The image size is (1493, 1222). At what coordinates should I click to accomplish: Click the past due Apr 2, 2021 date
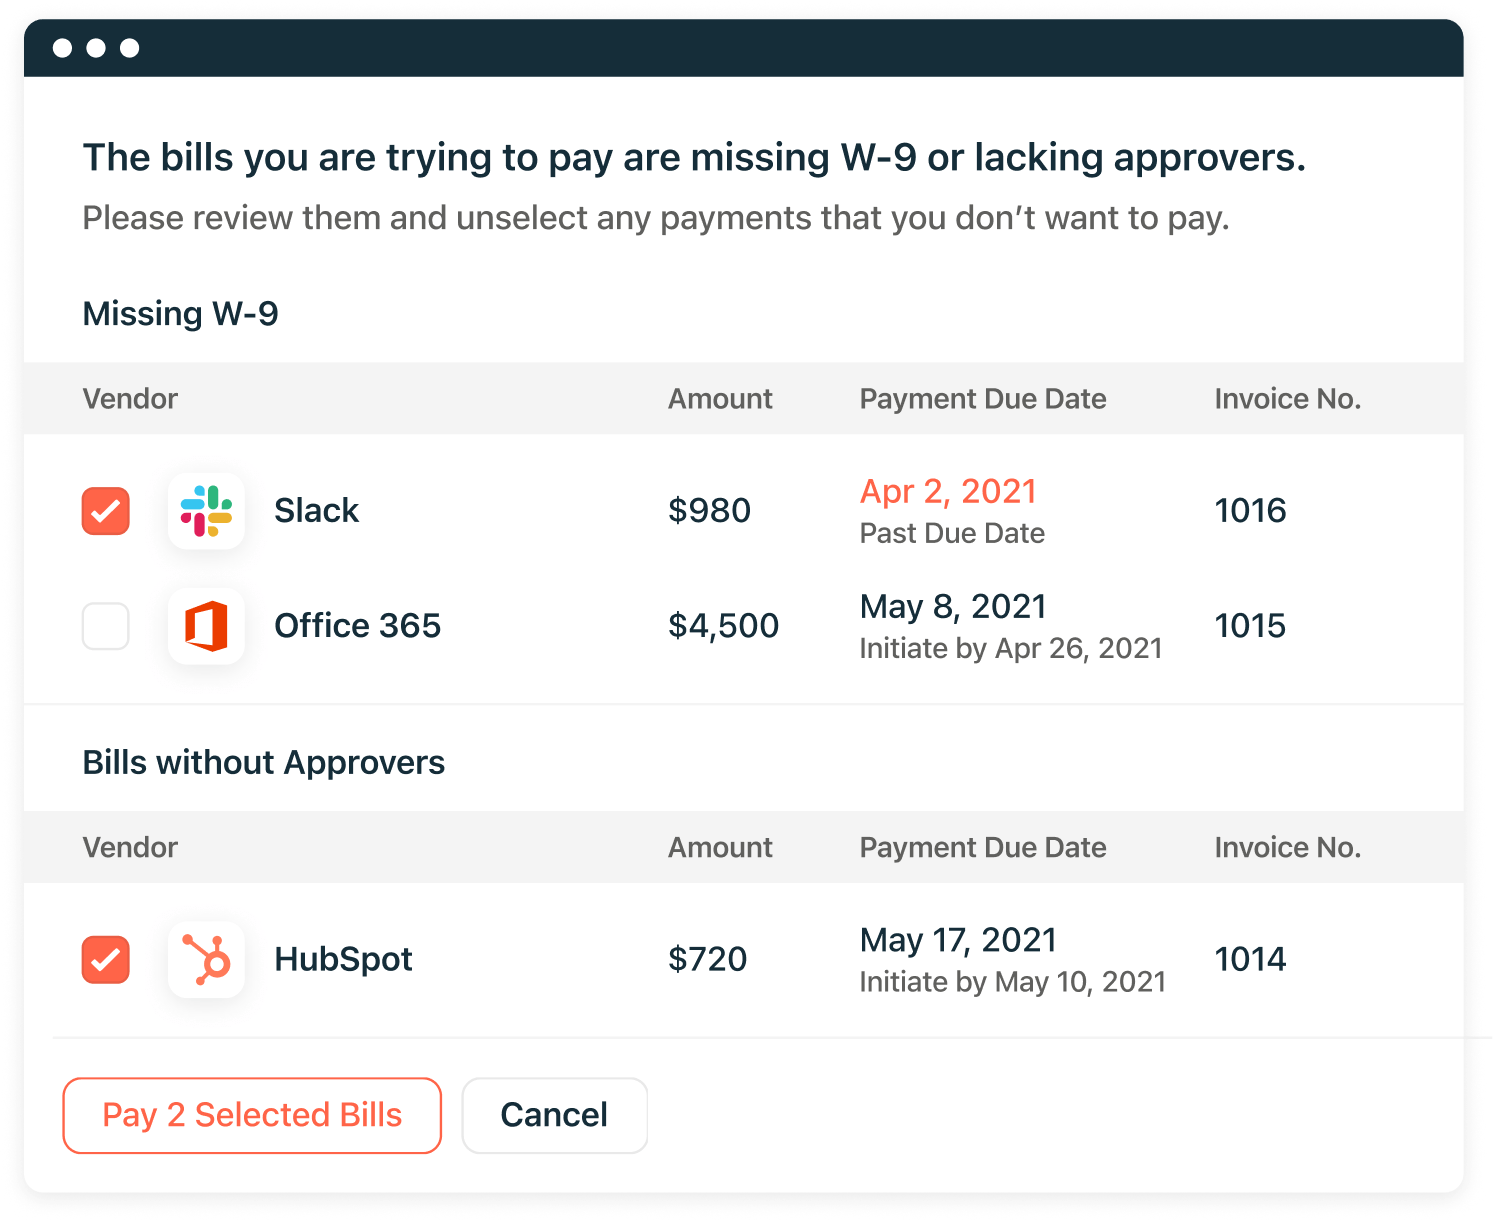(x=948, y=492)
